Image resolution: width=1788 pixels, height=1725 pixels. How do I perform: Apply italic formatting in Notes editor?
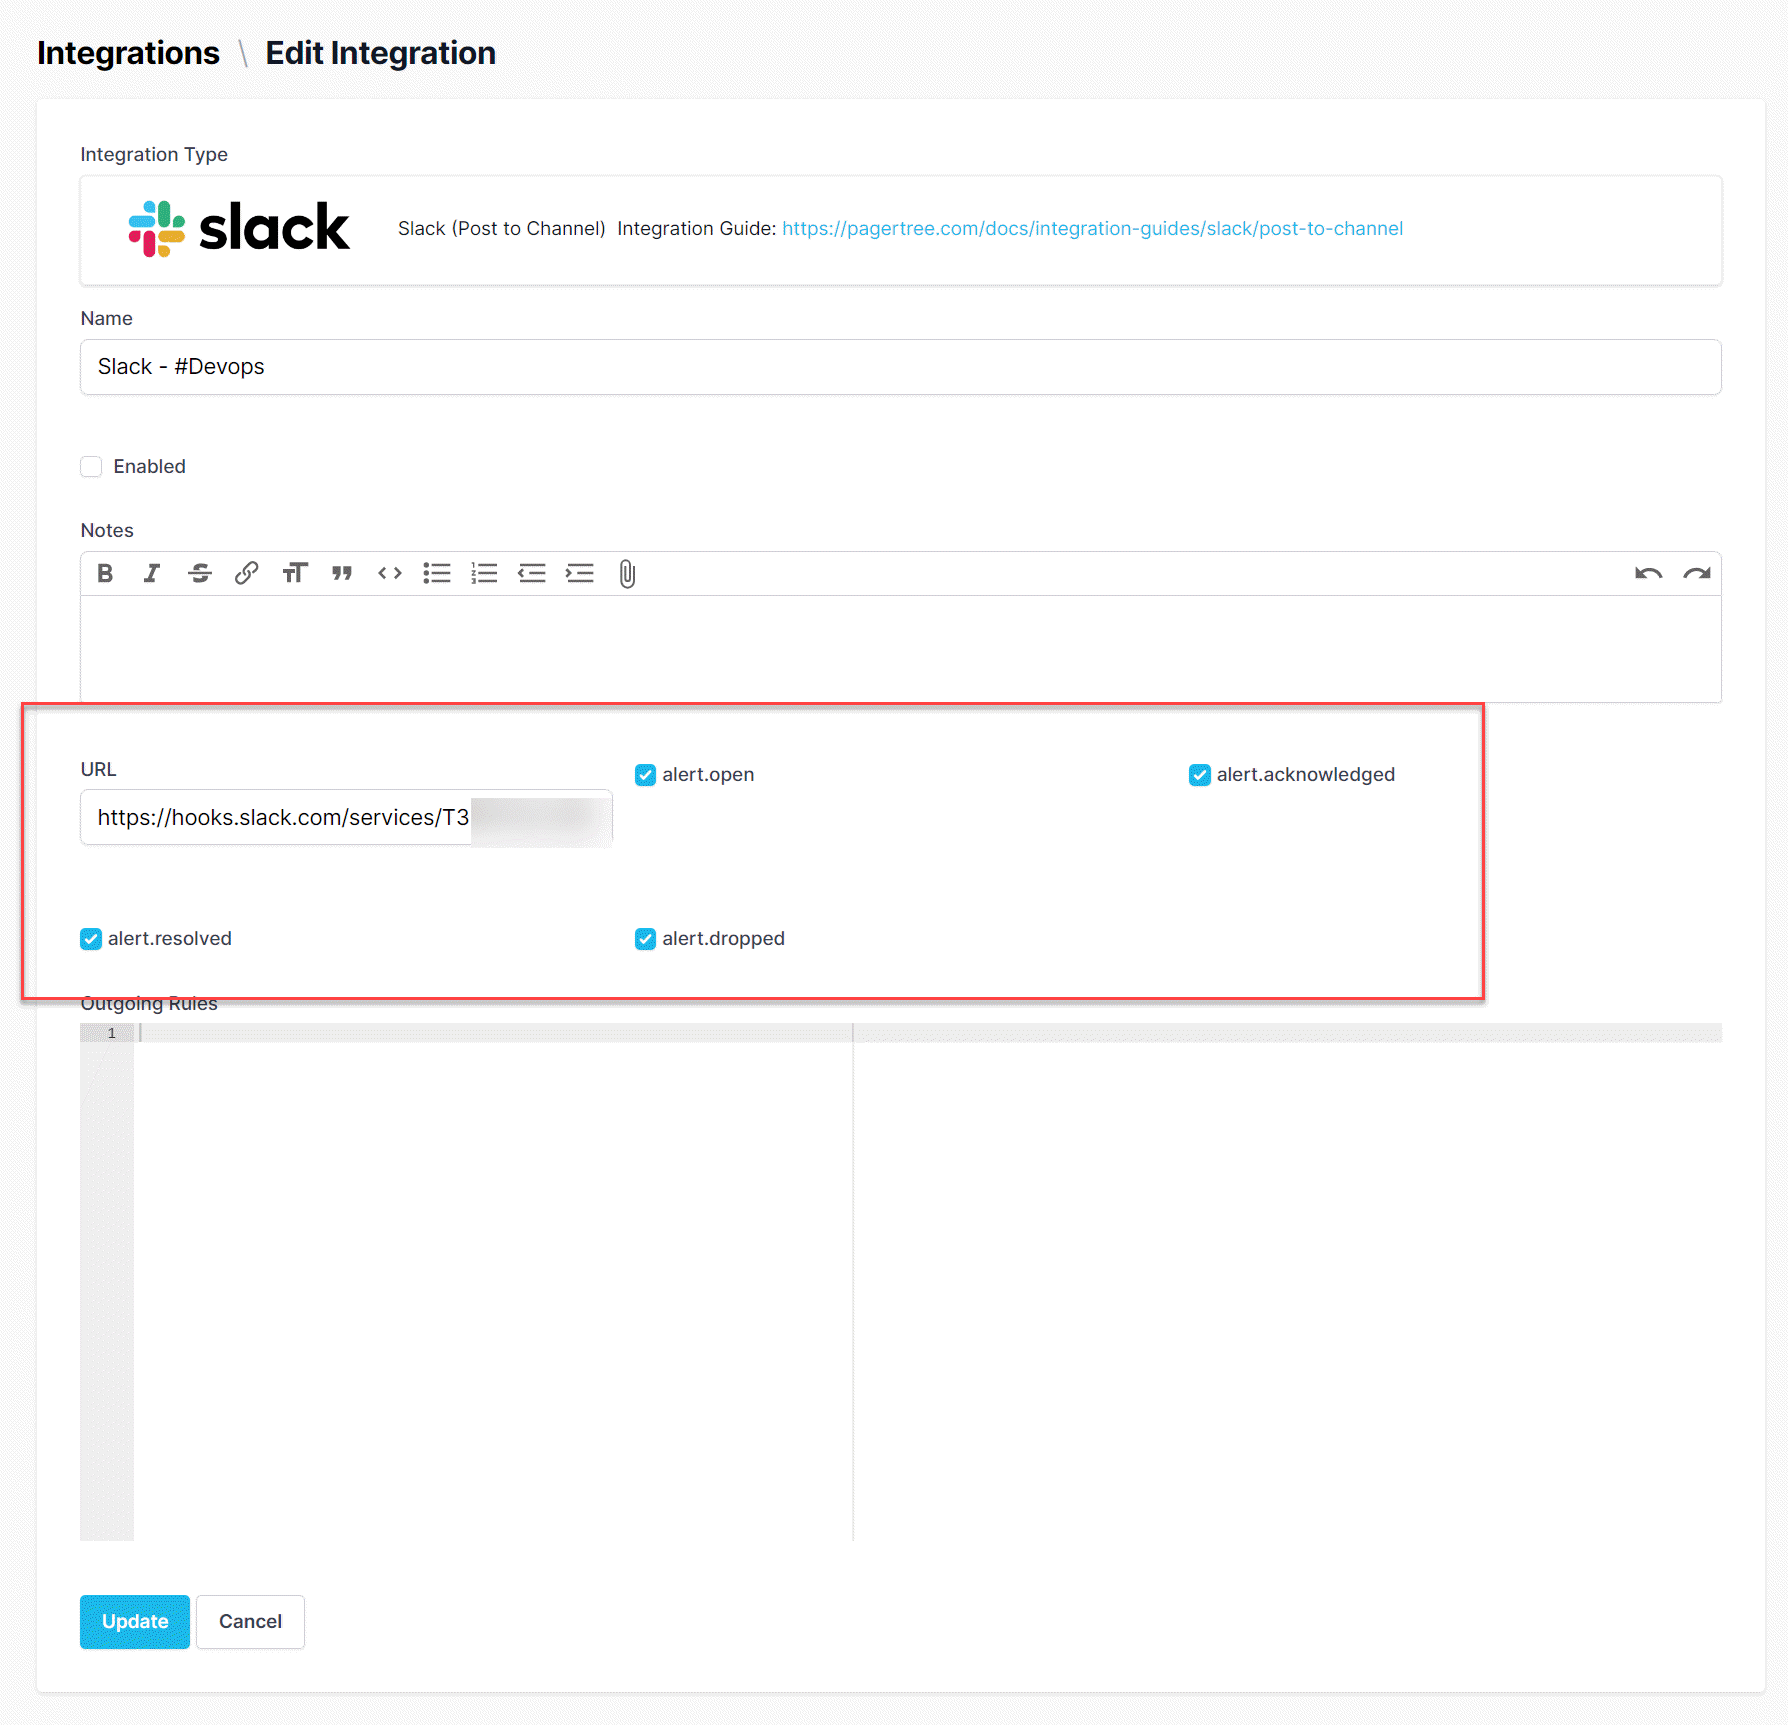pyautogui.click(x=151, y=573)
